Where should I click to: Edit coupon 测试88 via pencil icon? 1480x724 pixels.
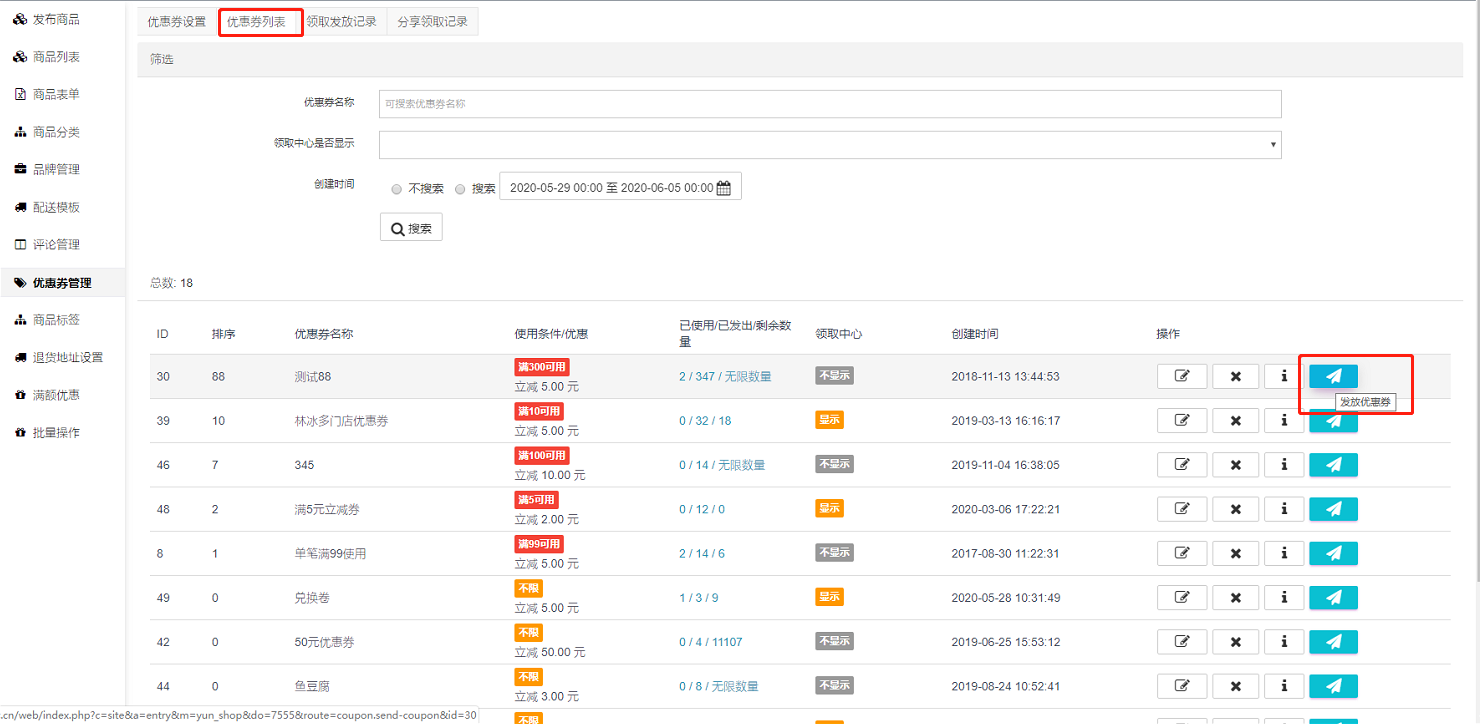coord(1182,376)
